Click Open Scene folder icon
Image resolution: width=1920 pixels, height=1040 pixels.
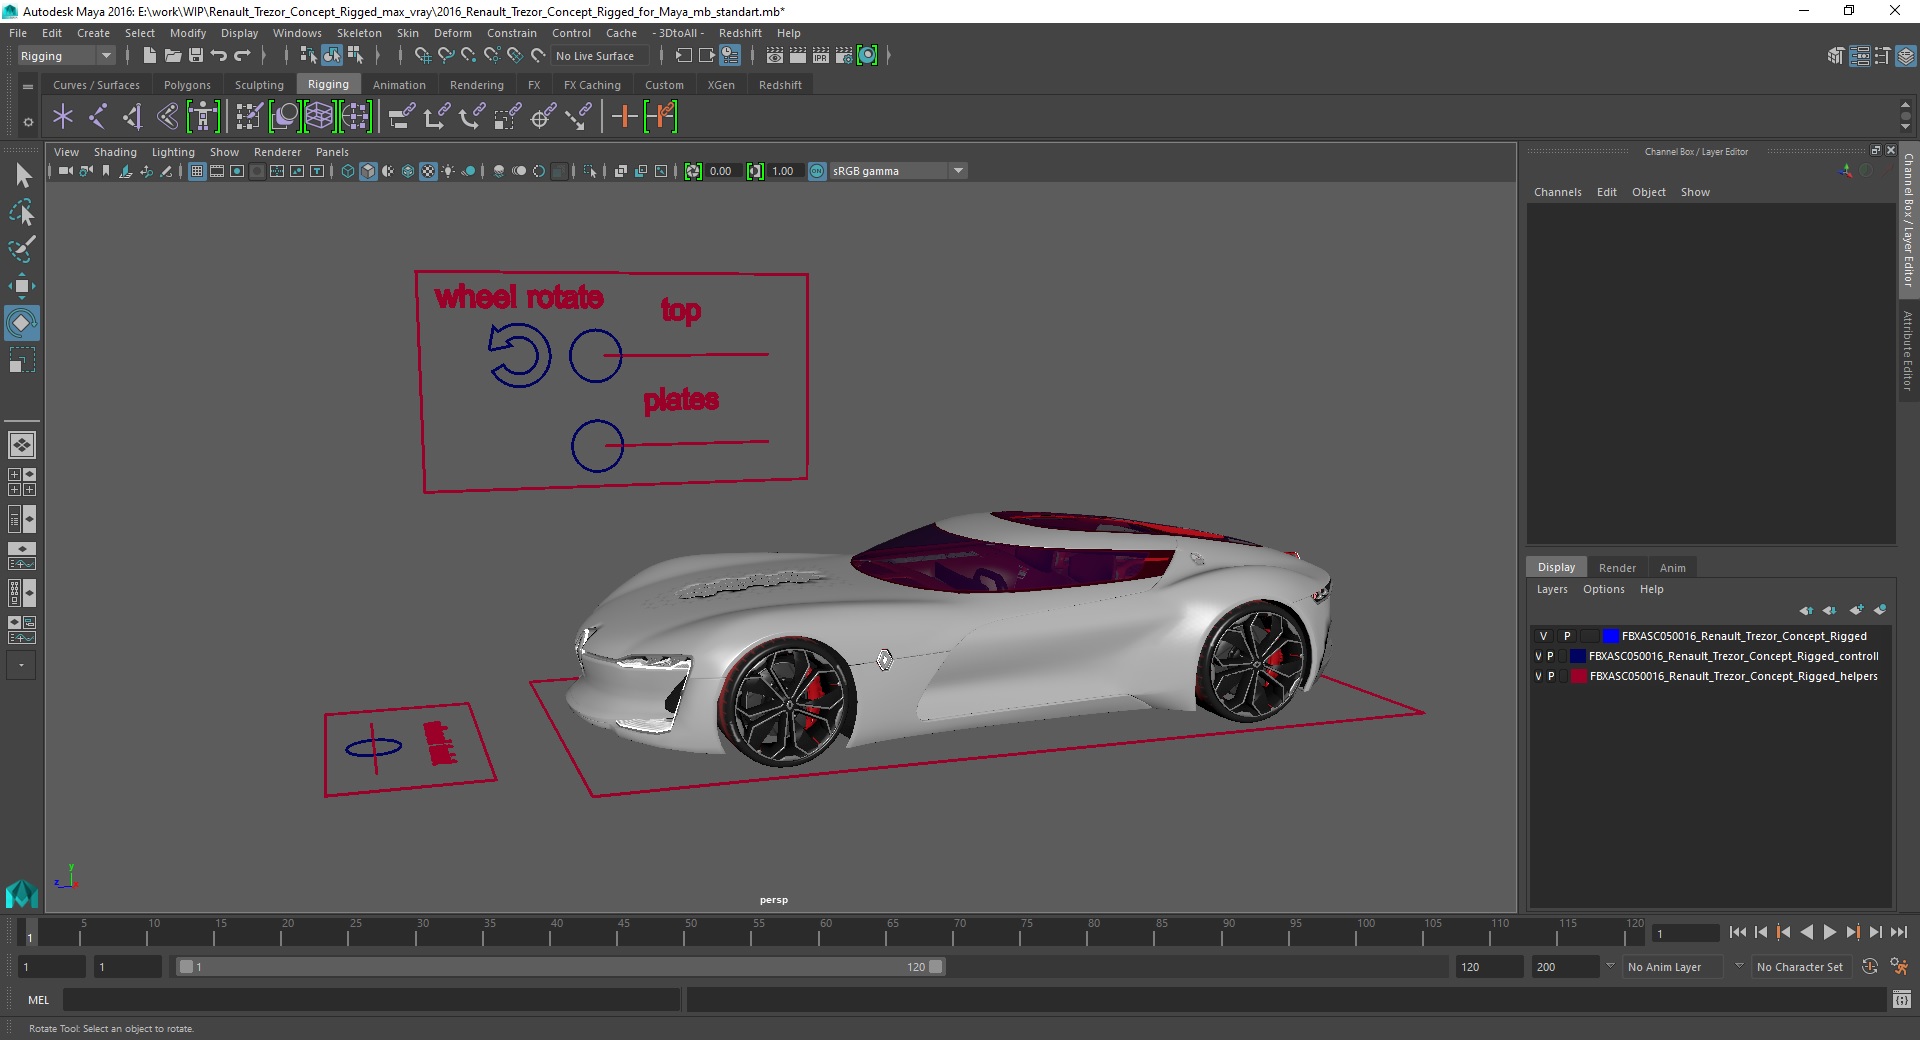[x=173, y=56]
